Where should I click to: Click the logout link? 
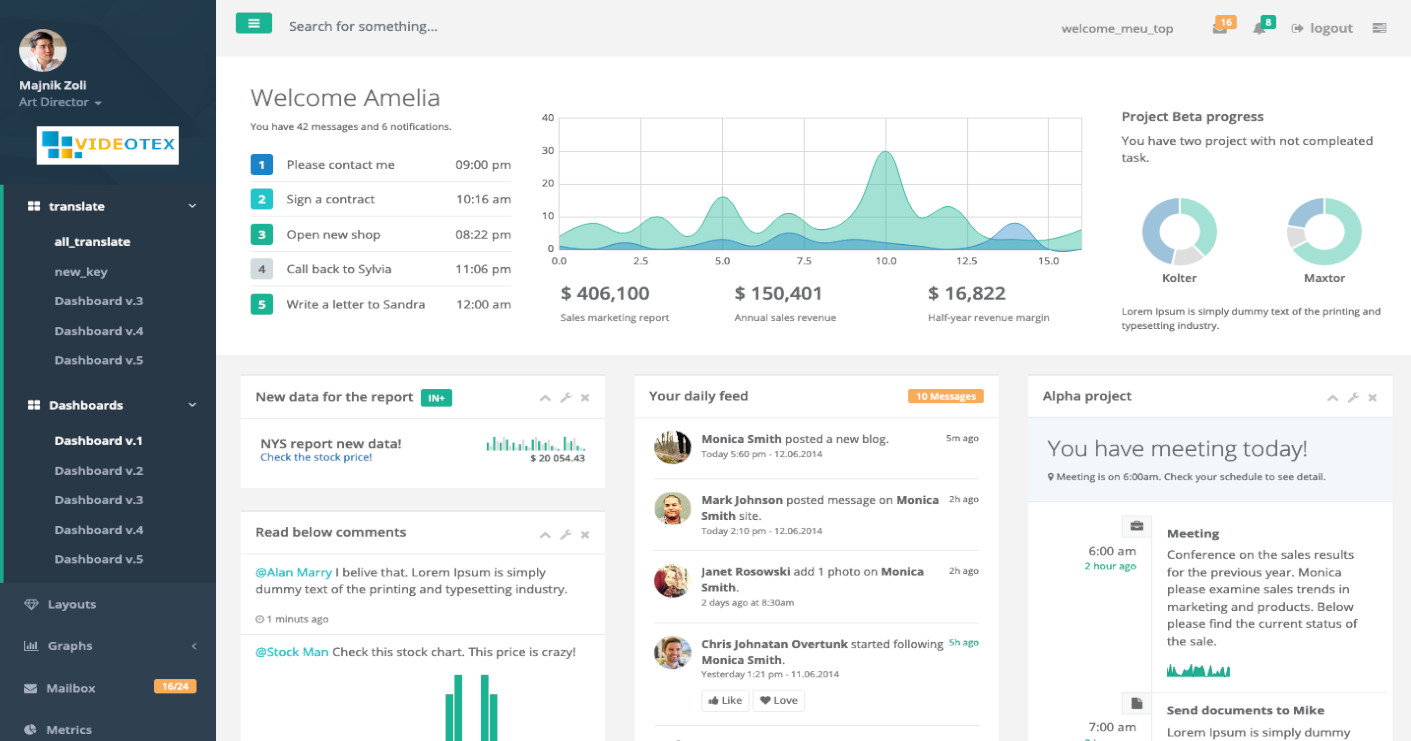click(1322, 28)
